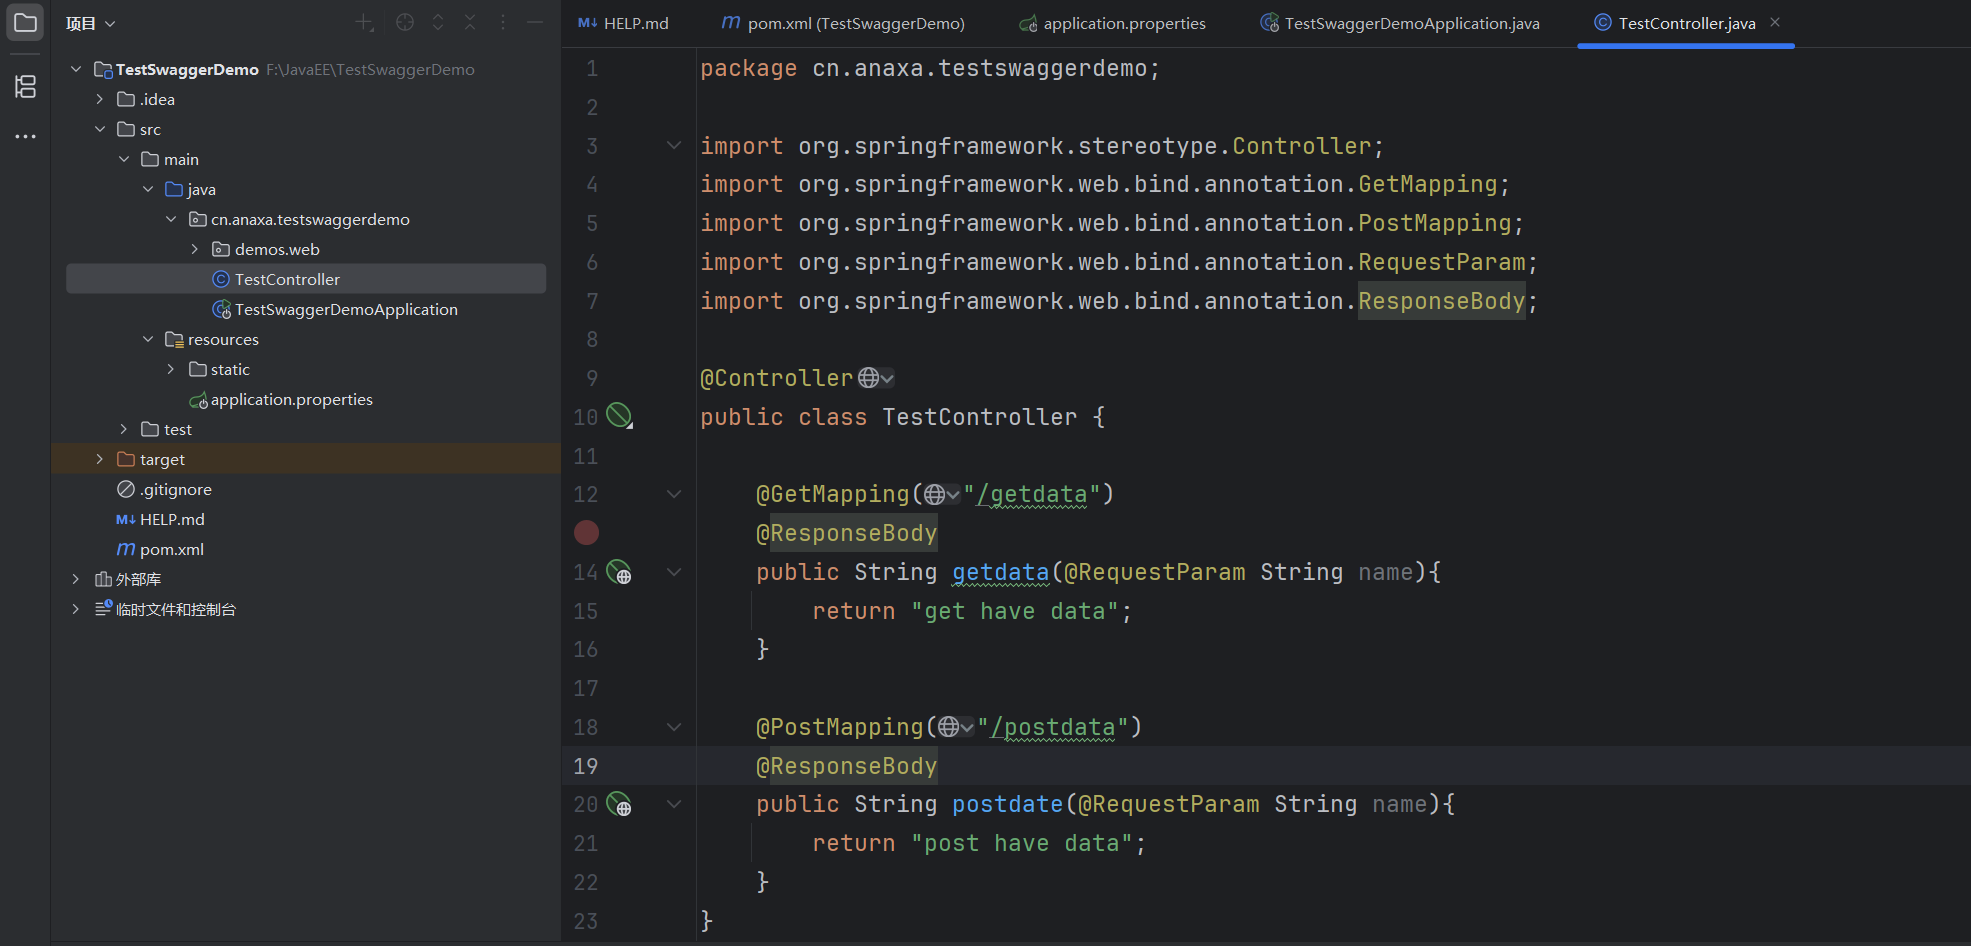The width and height of the screenshot is (1971, 946).
Task: Click line number 1 in the gutter
Action: coord(592,68)
